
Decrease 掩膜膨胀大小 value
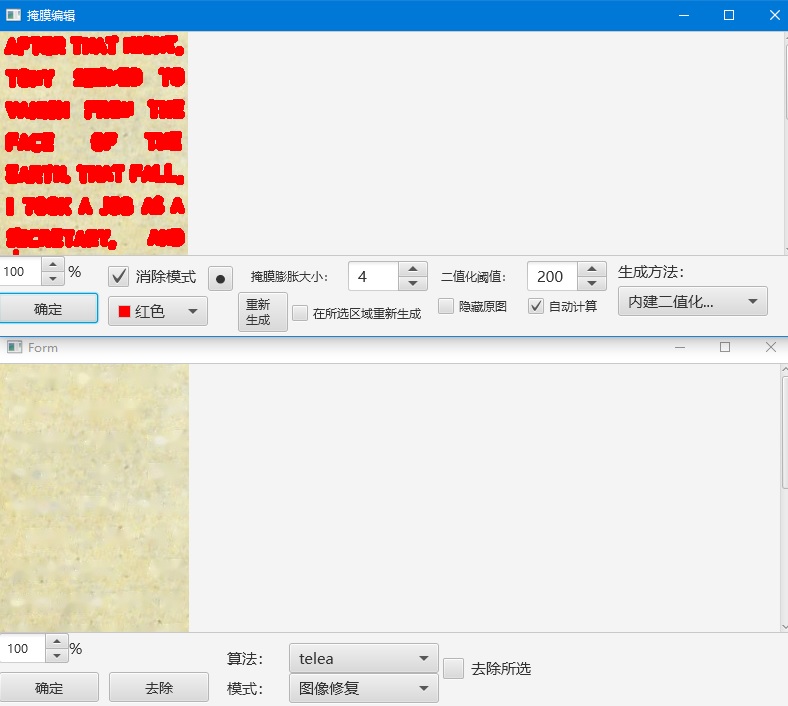point(413,283)
